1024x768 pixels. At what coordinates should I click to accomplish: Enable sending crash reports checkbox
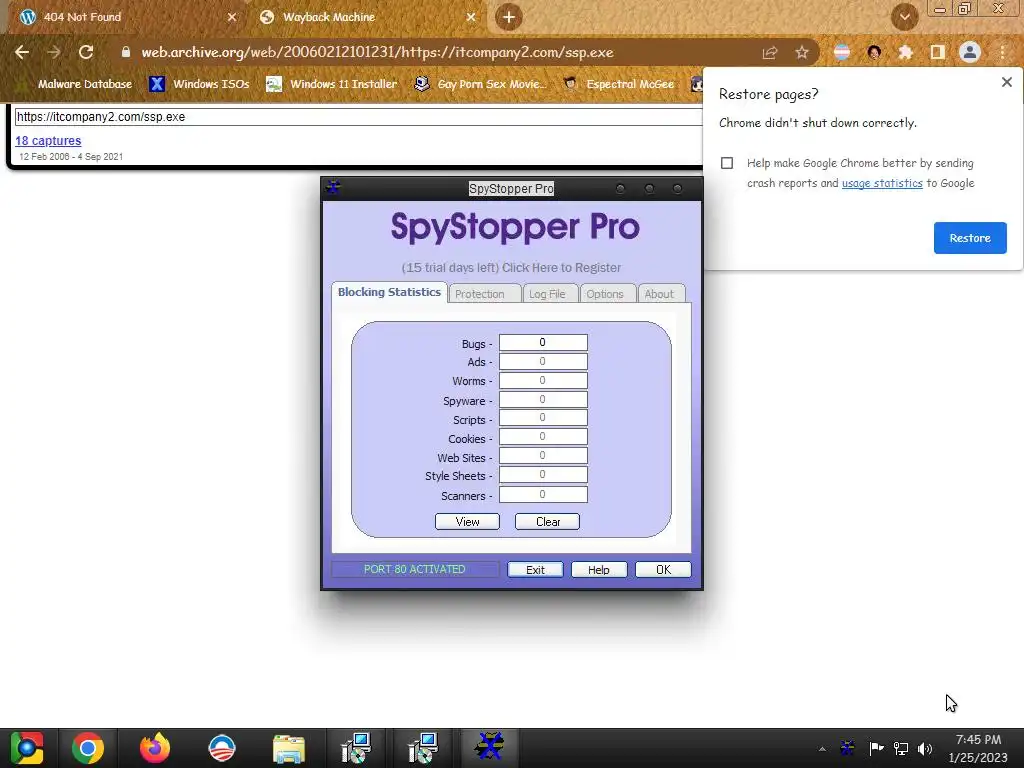pyautogui.click(x=727, y=163)
